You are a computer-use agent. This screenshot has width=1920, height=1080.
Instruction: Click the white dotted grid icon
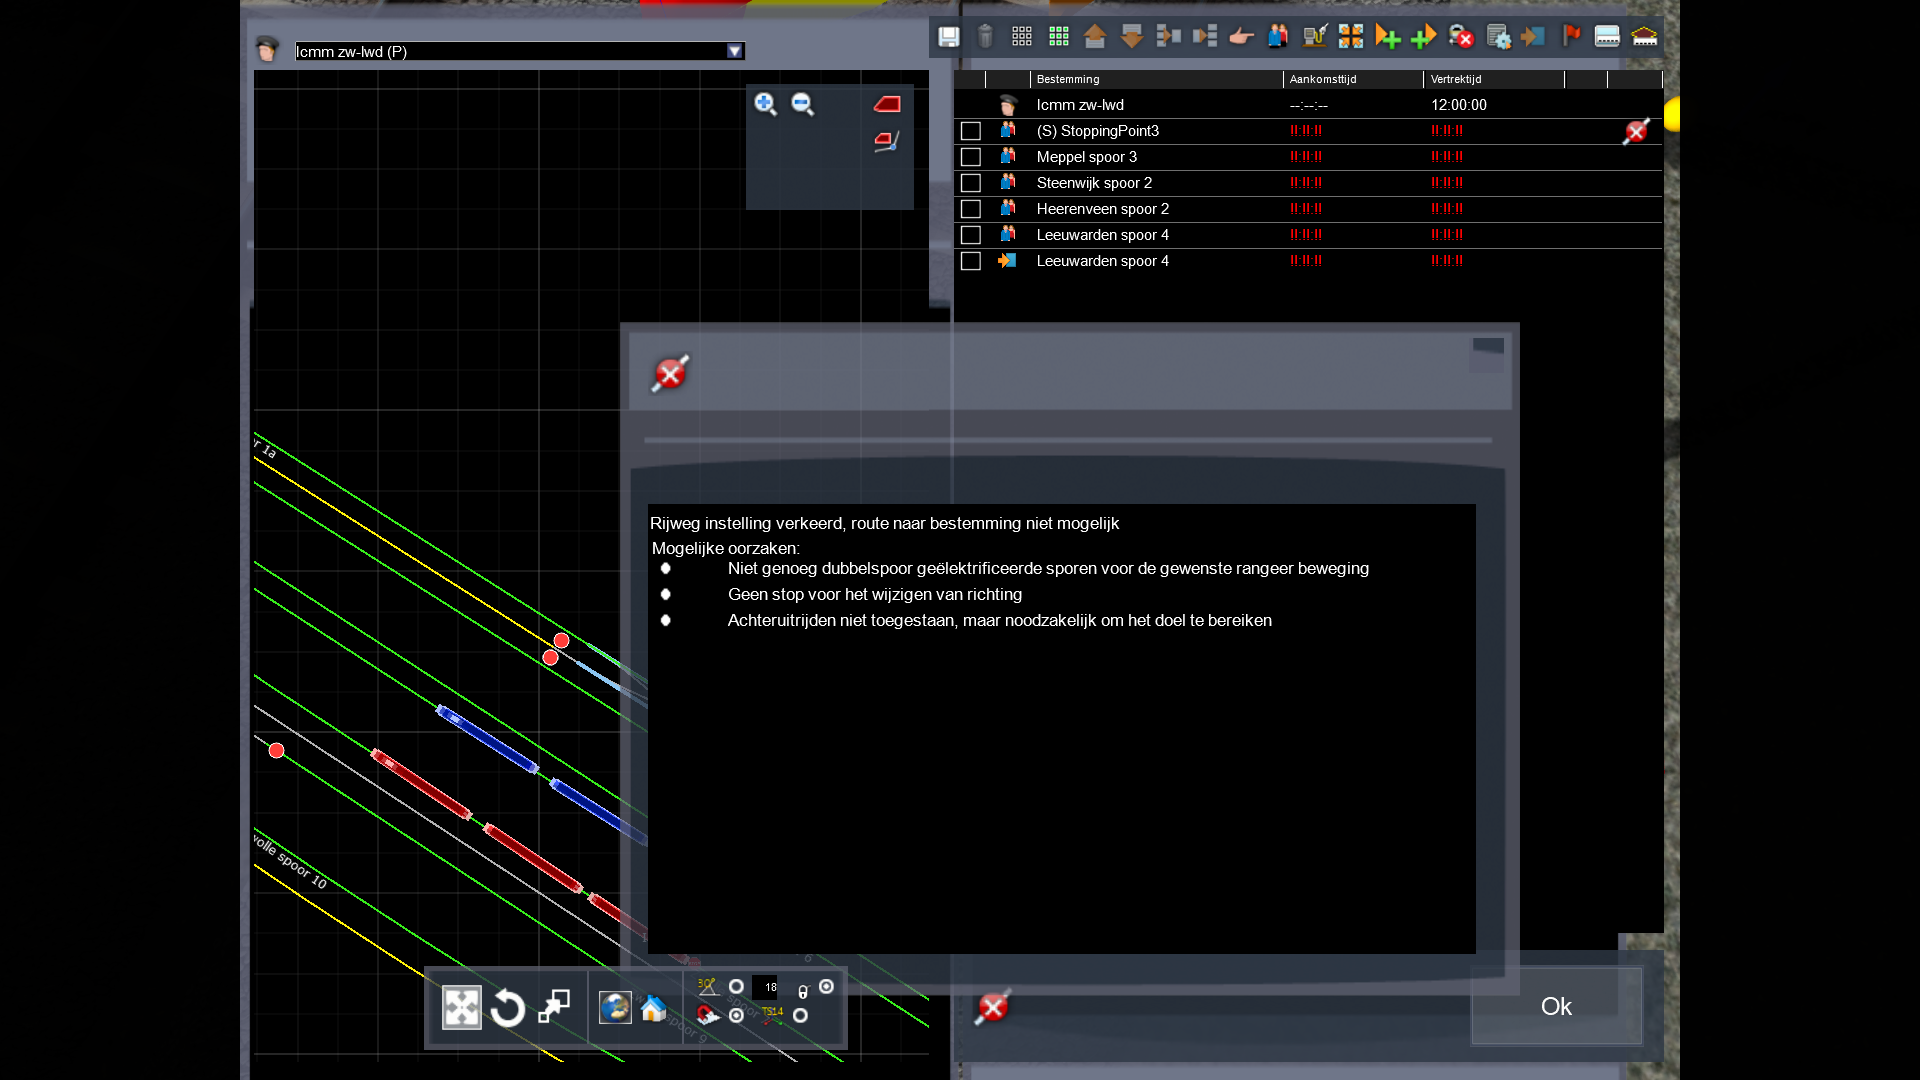[1021, 37]
